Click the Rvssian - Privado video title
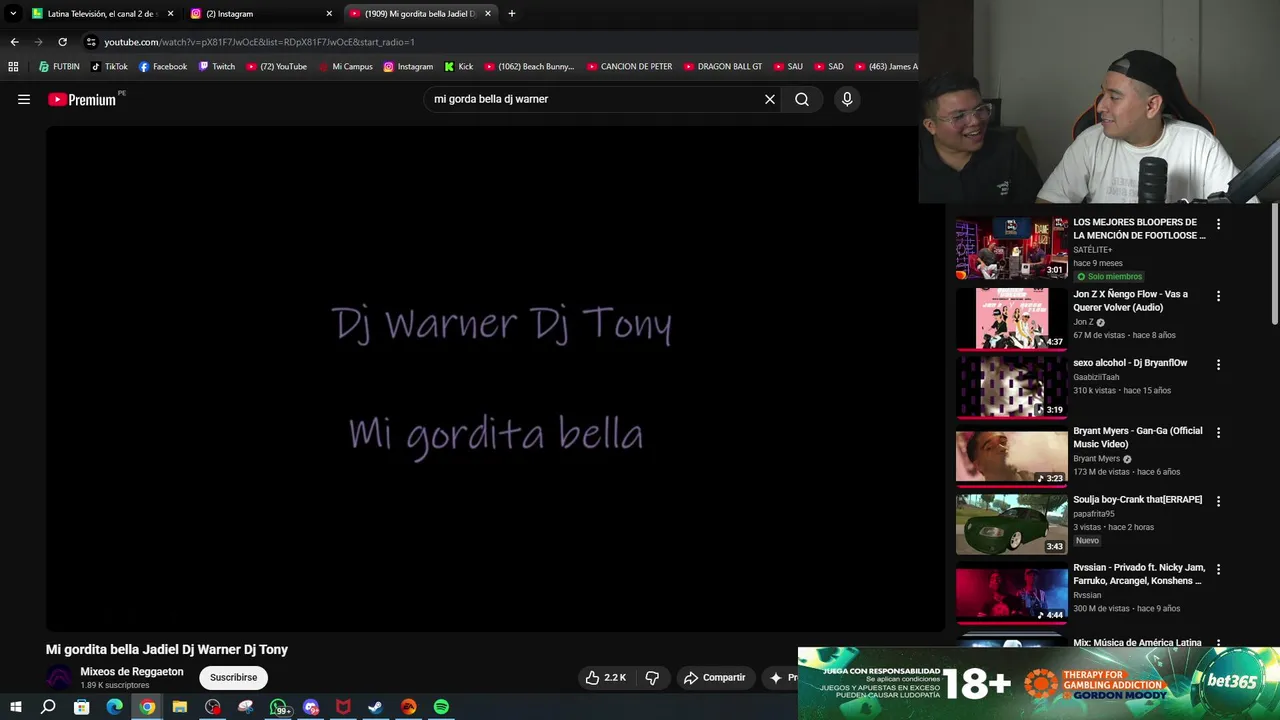 (x=1139, y=574)
